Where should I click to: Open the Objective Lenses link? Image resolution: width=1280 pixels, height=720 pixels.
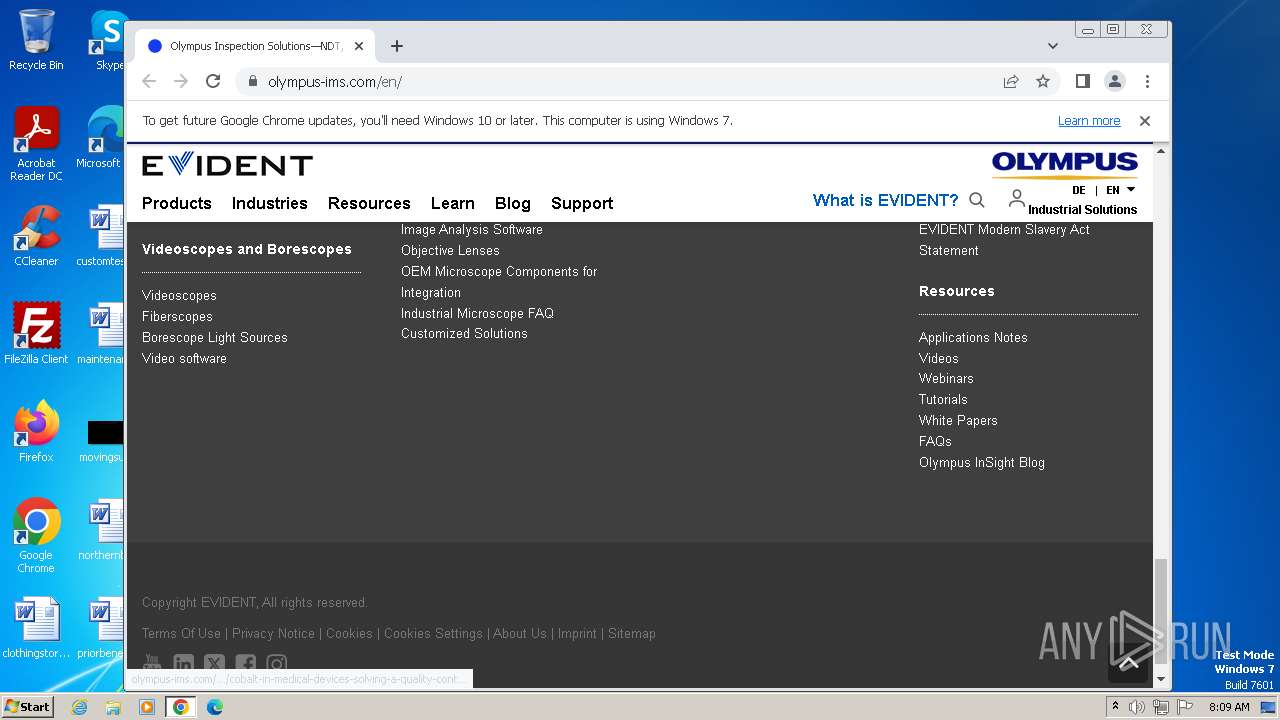pos(450,250)
